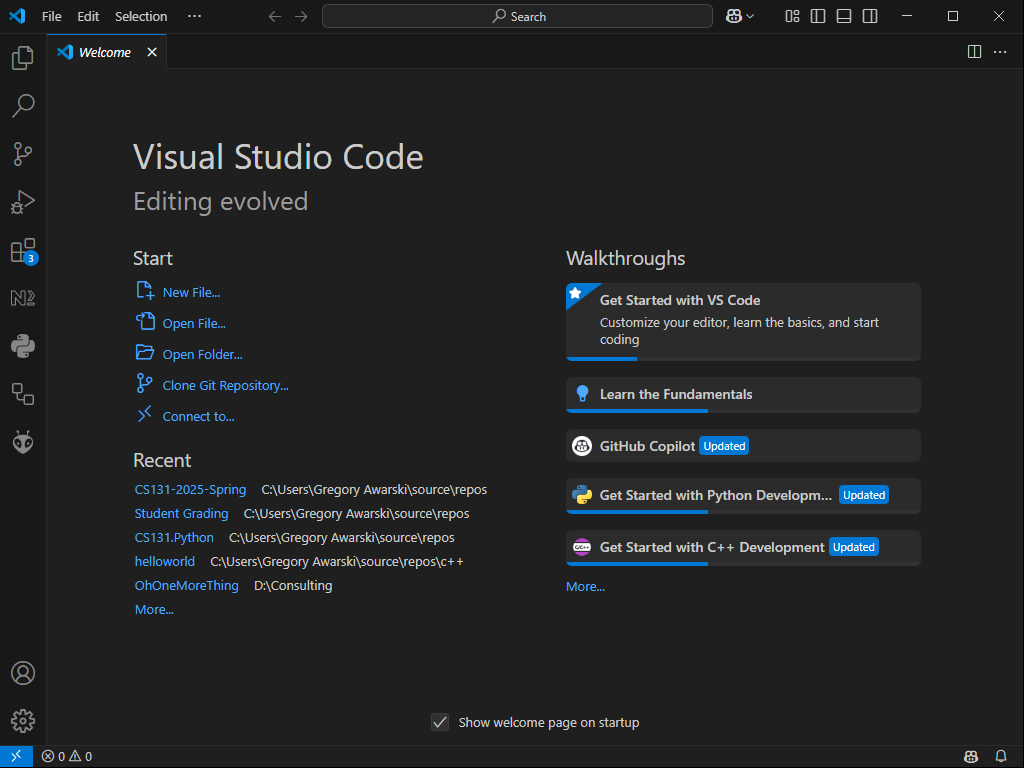Screen dimensions: 1024x768
Task: Toggle the bottom Panel visibility
Action: [x=844, y=16]
